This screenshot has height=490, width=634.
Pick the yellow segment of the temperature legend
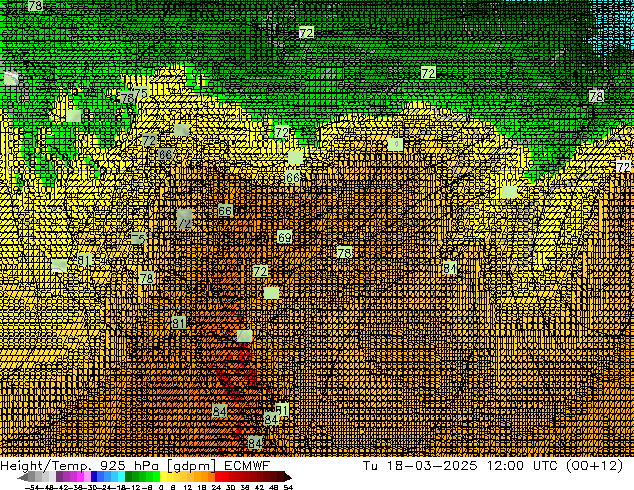(x=170, y=477)
